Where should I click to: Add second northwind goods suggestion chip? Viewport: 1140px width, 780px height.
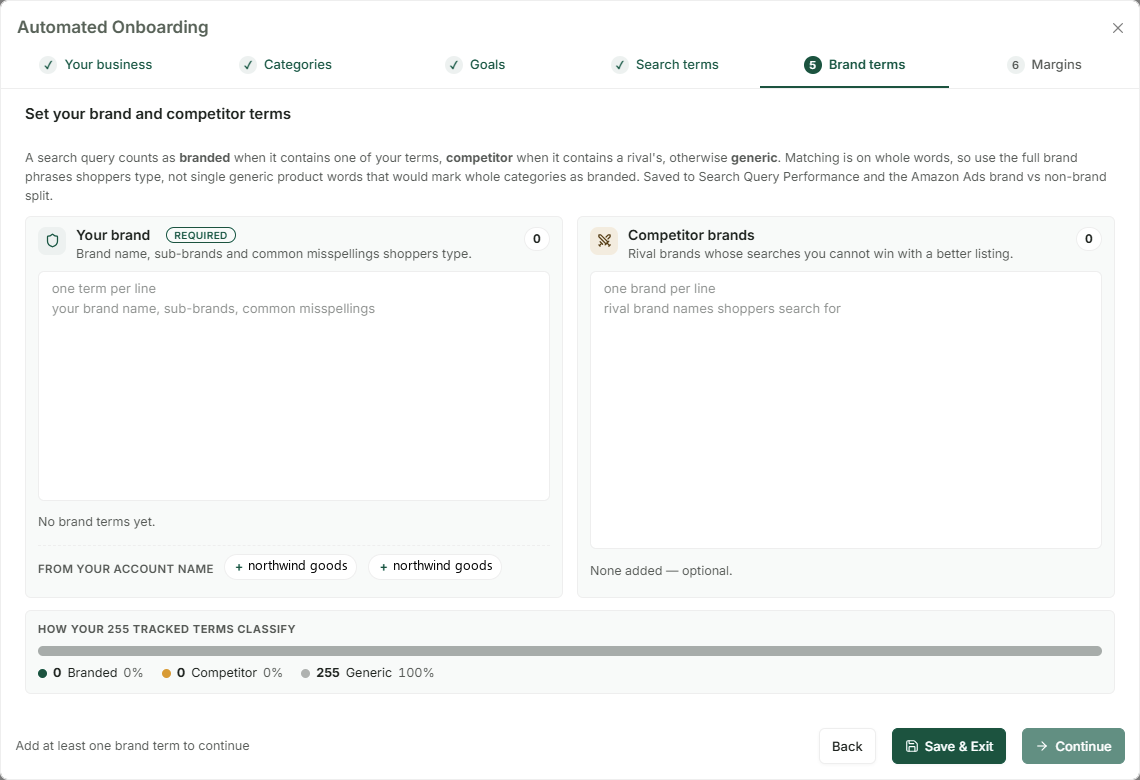(435, 566)
